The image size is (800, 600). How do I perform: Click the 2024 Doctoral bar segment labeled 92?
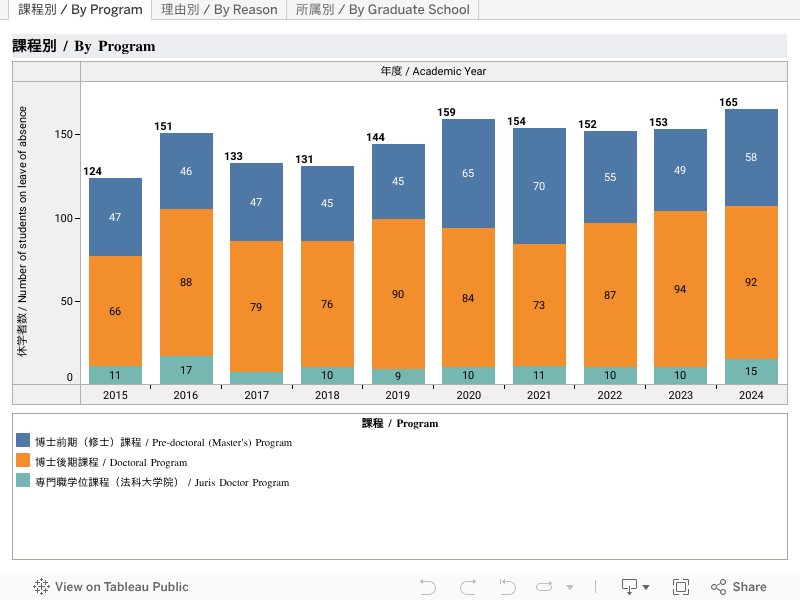[x=751, y=282]
